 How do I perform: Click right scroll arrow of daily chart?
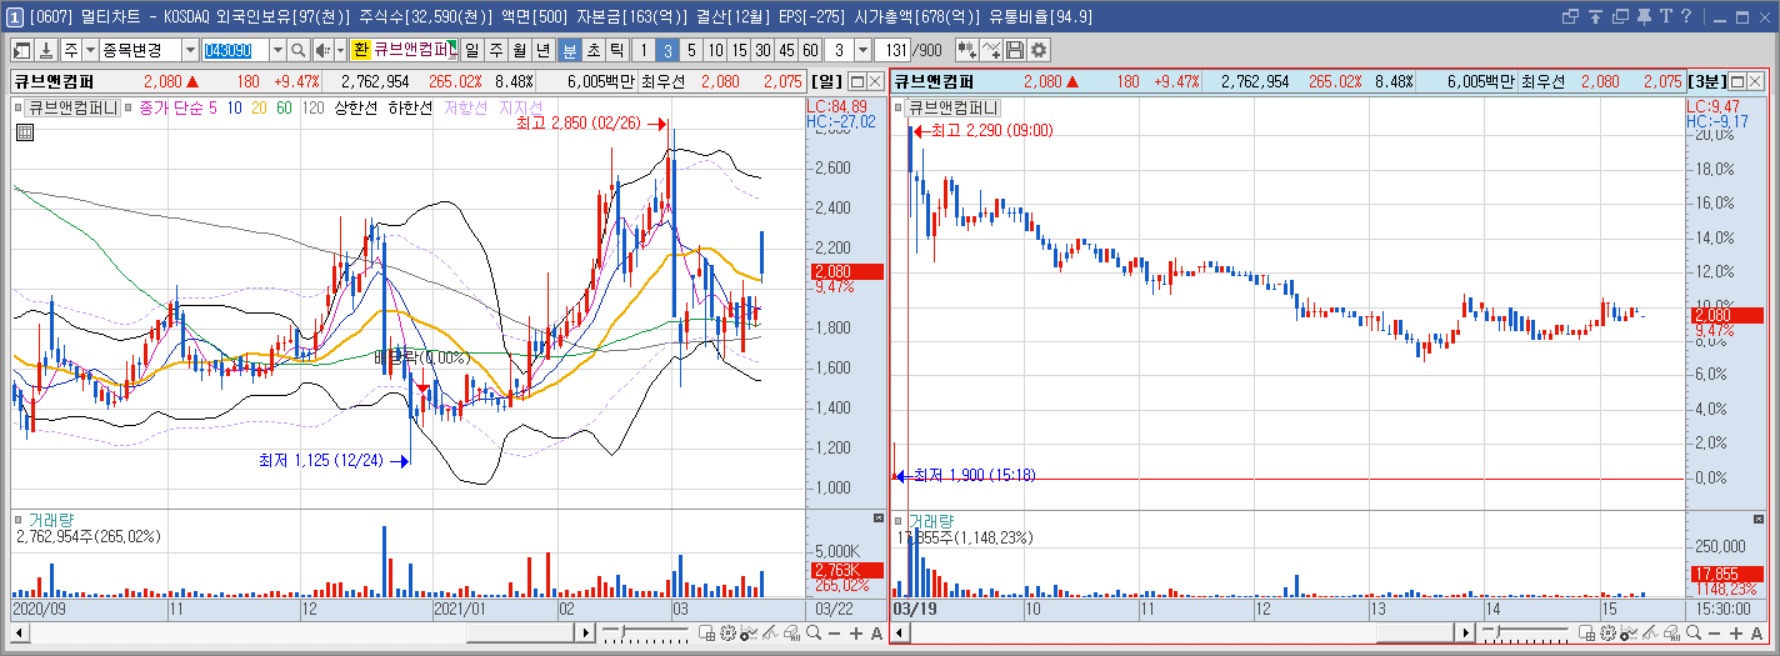click(x=586, y=633)
